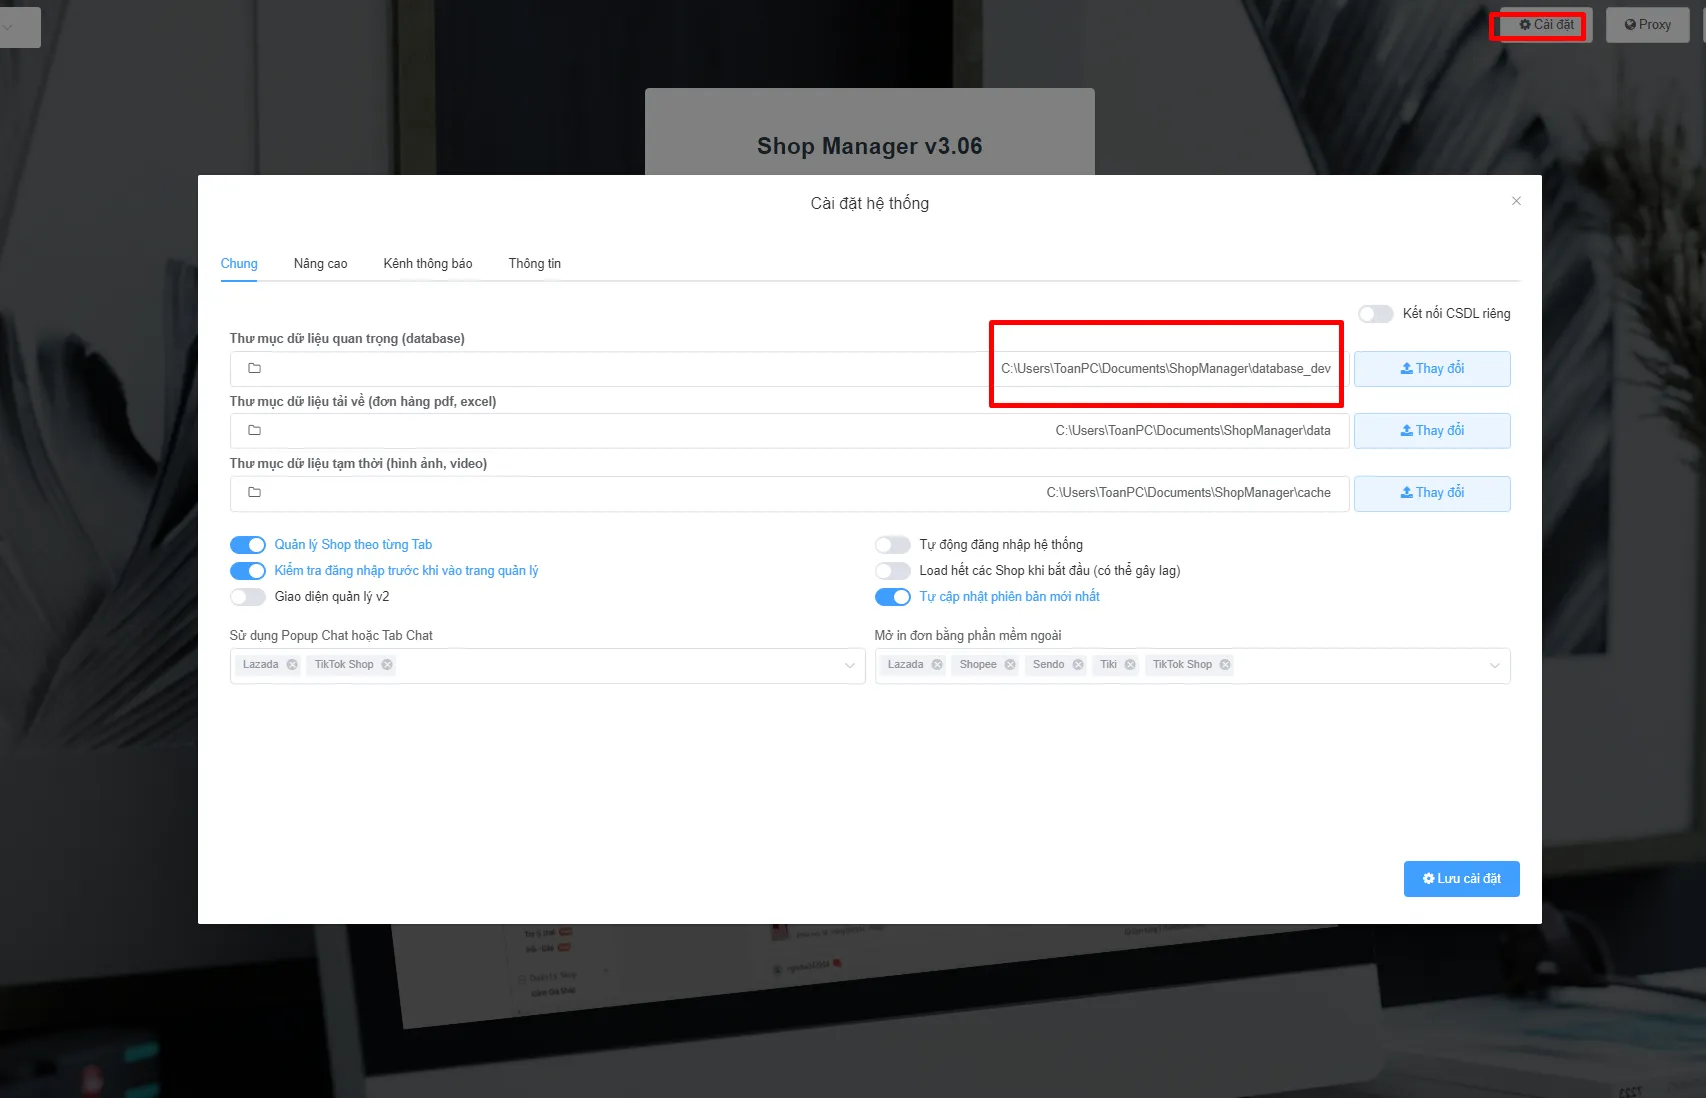Go to the Thông tin tab
The width and height of the screenshot is (1706, 1098).
coord(534,264)
